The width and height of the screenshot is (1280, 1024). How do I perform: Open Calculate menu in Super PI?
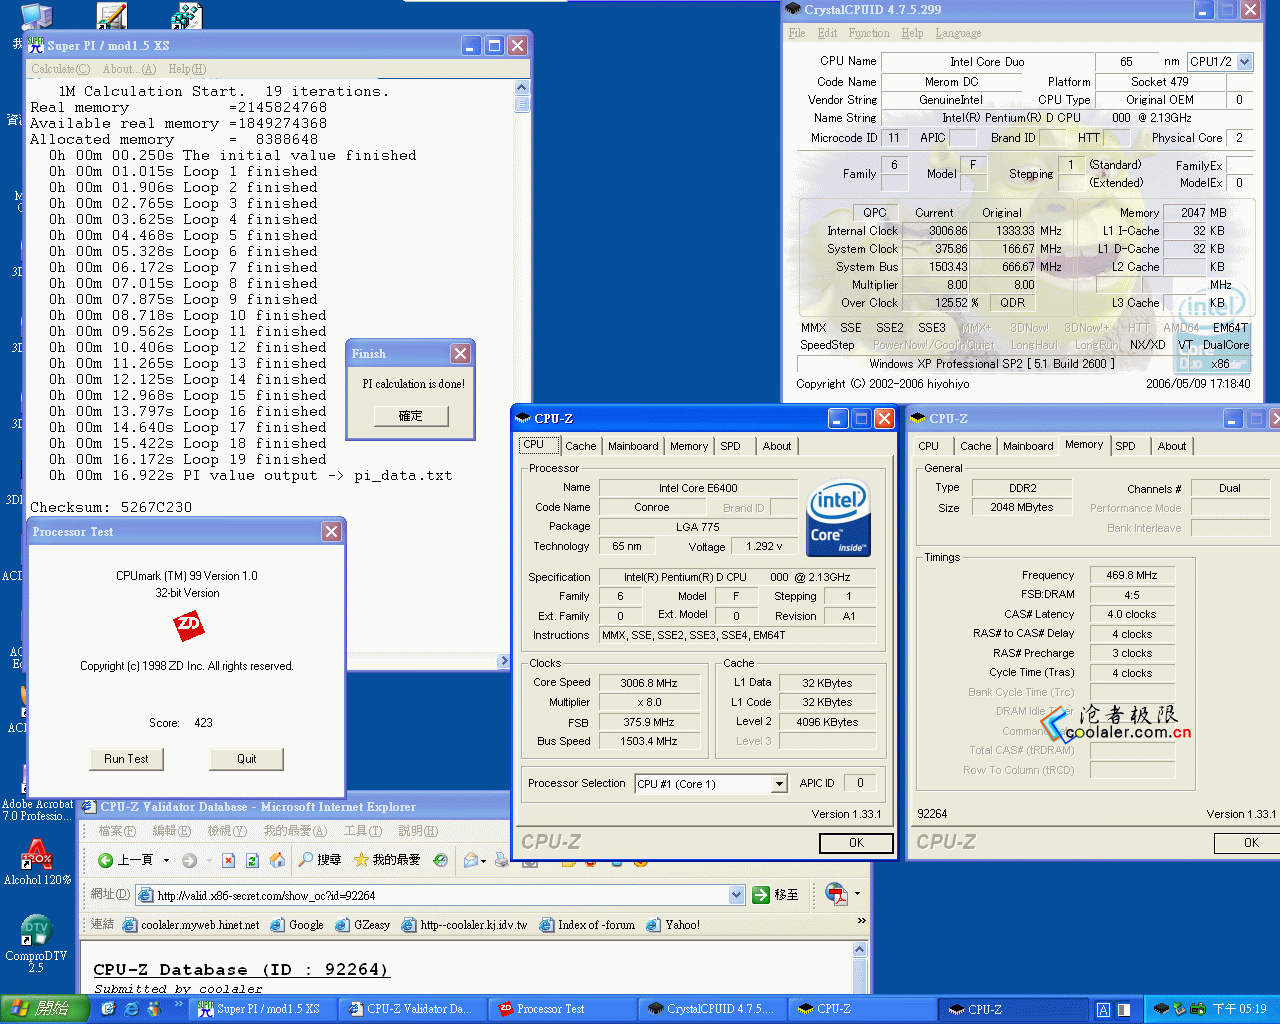tap(60, 69)
